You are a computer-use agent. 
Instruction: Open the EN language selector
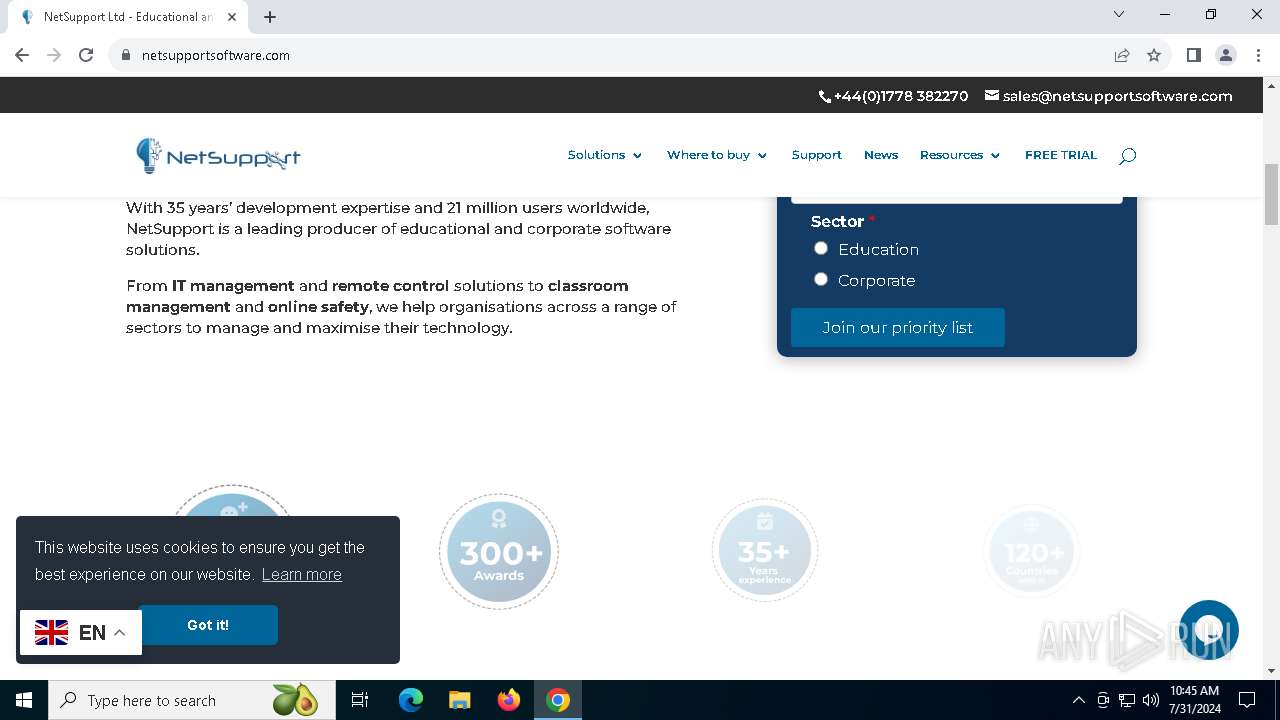coord(81,632)
